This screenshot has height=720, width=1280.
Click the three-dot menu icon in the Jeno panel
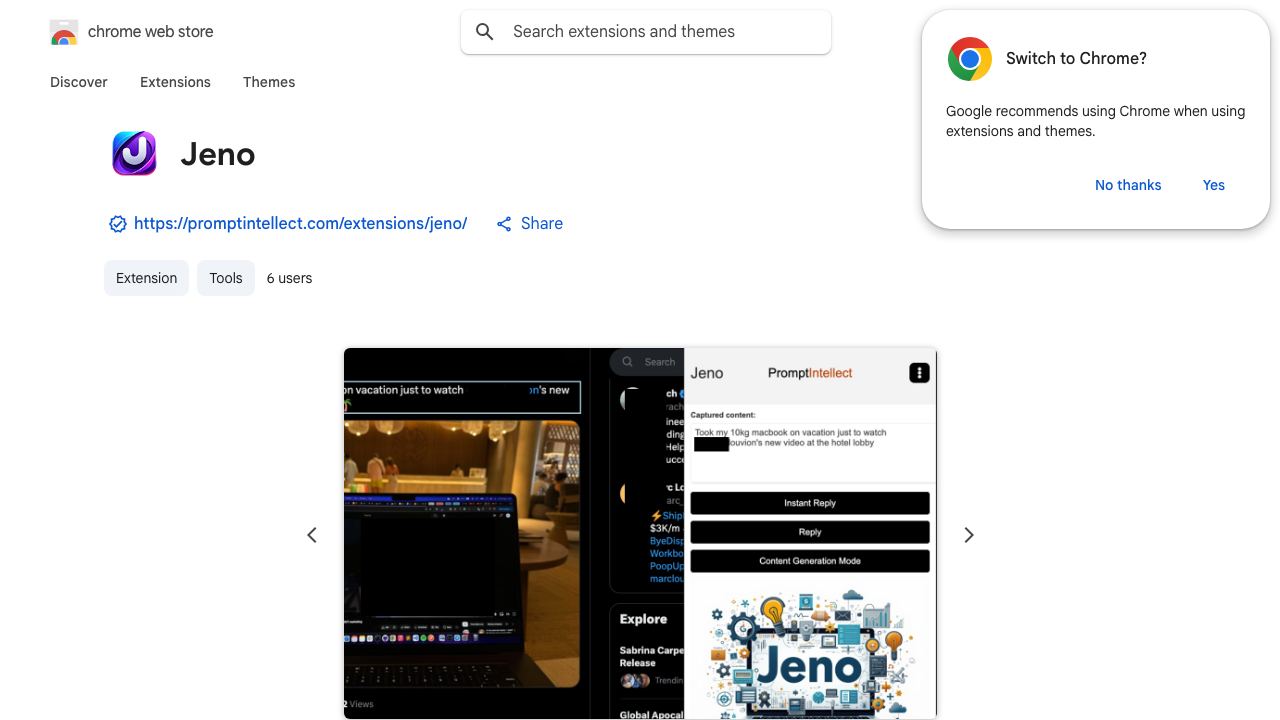coord(919,373)
